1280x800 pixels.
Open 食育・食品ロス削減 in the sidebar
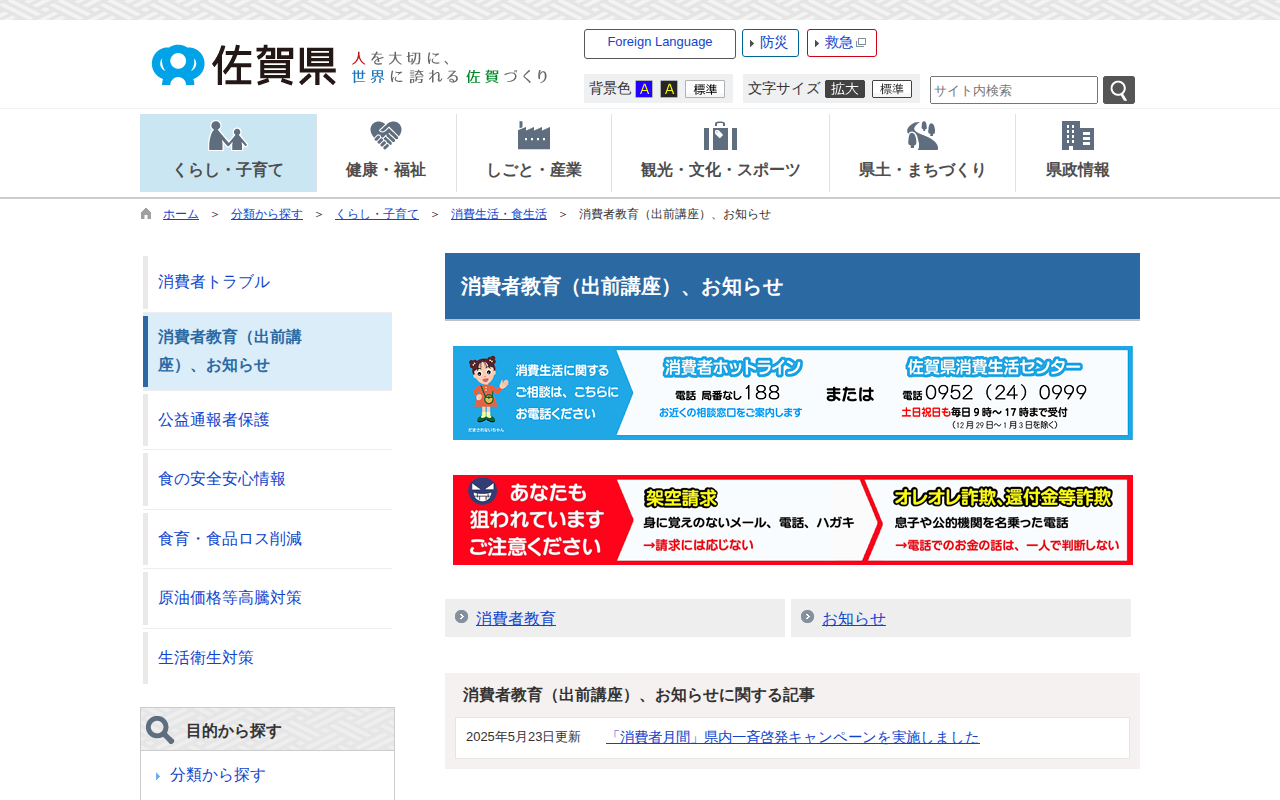pyautogui.click(x=267, y=539)
